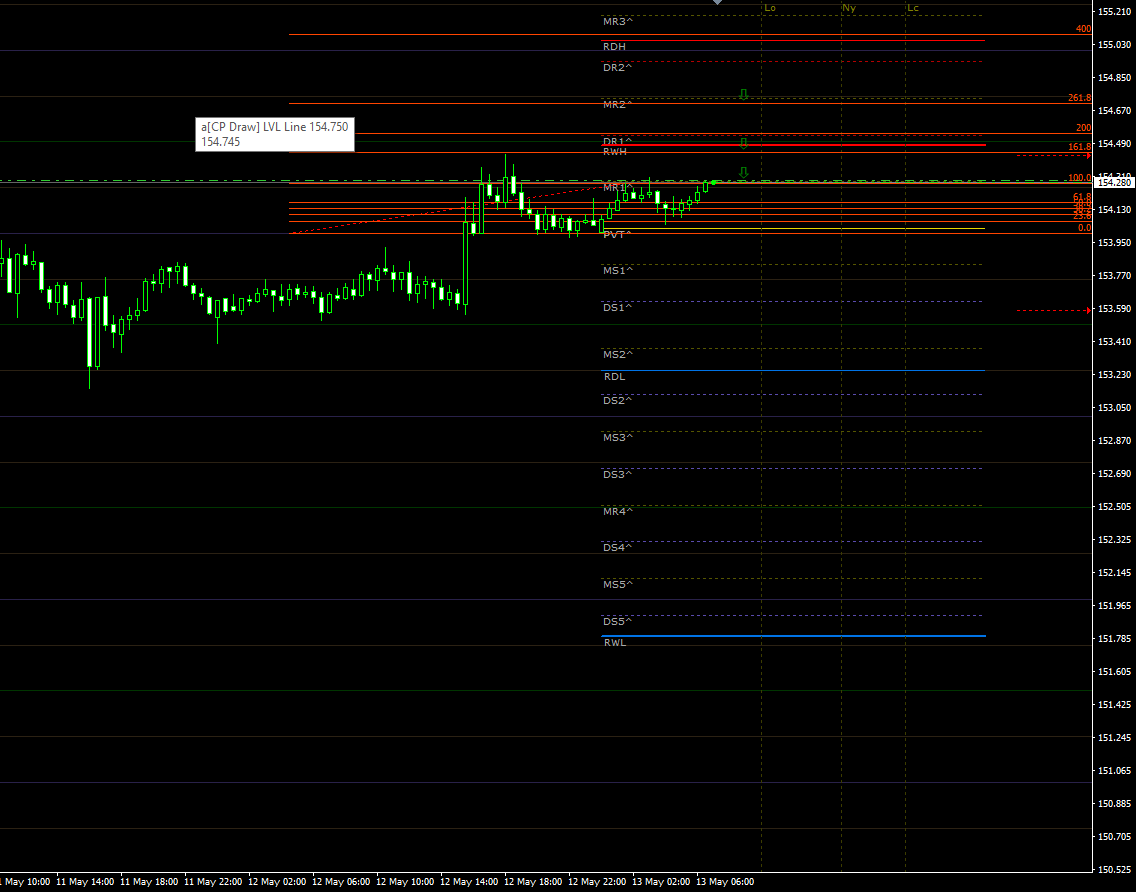
Task: Click the red arrow marker near 154.490
Action: click(1088, 155)
